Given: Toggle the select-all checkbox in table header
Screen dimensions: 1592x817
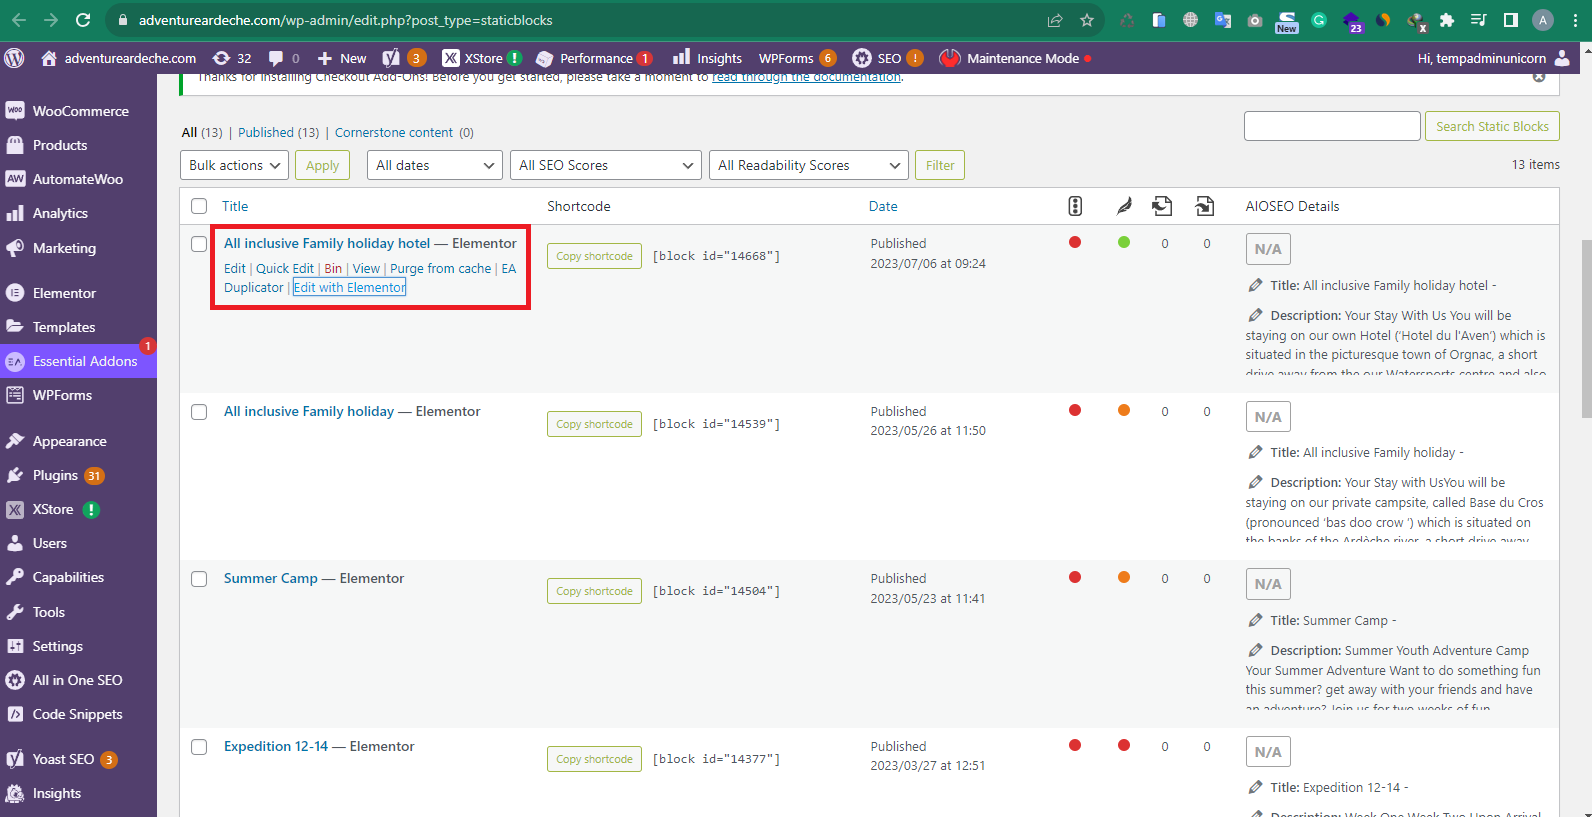Looking at the screenshot, I should [199, 206].
